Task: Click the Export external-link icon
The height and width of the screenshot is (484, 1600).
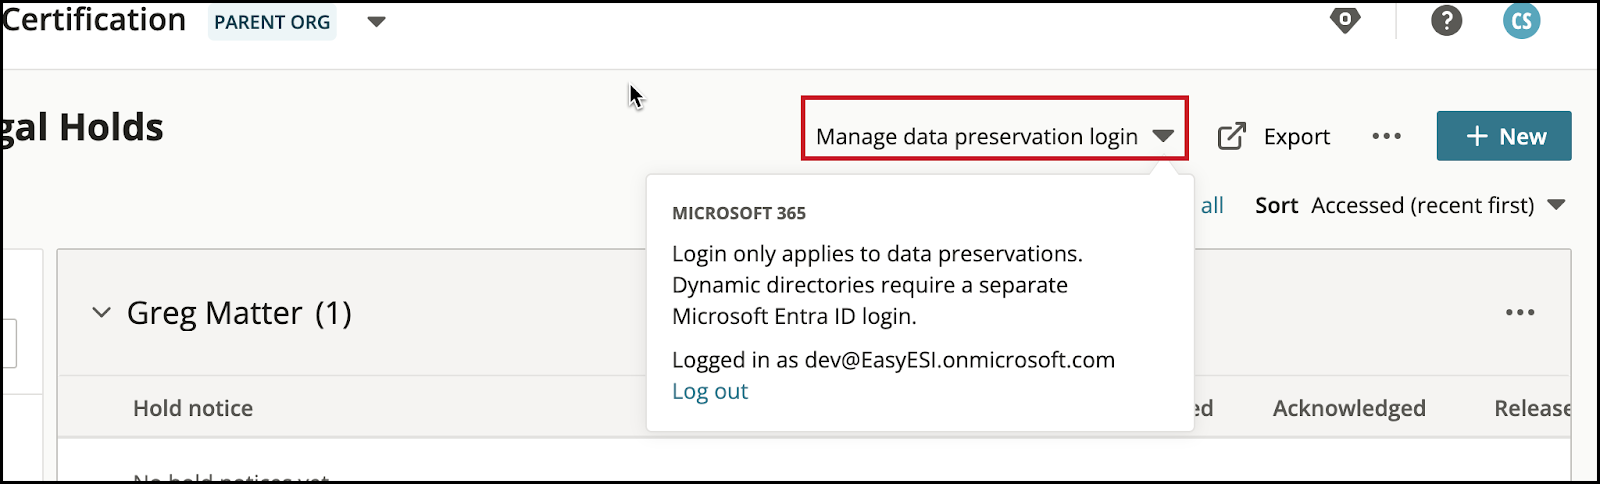Action: pos(1232,136)
